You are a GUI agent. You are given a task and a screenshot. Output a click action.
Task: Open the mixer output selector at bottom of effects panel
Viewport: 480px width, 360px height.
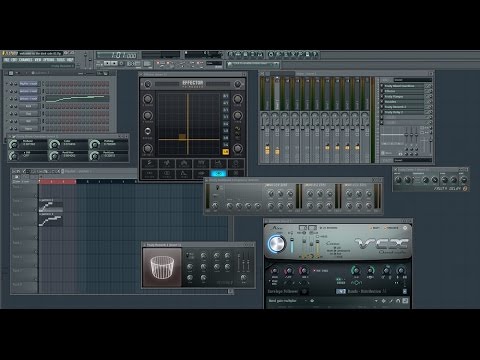tap(412, 160)
